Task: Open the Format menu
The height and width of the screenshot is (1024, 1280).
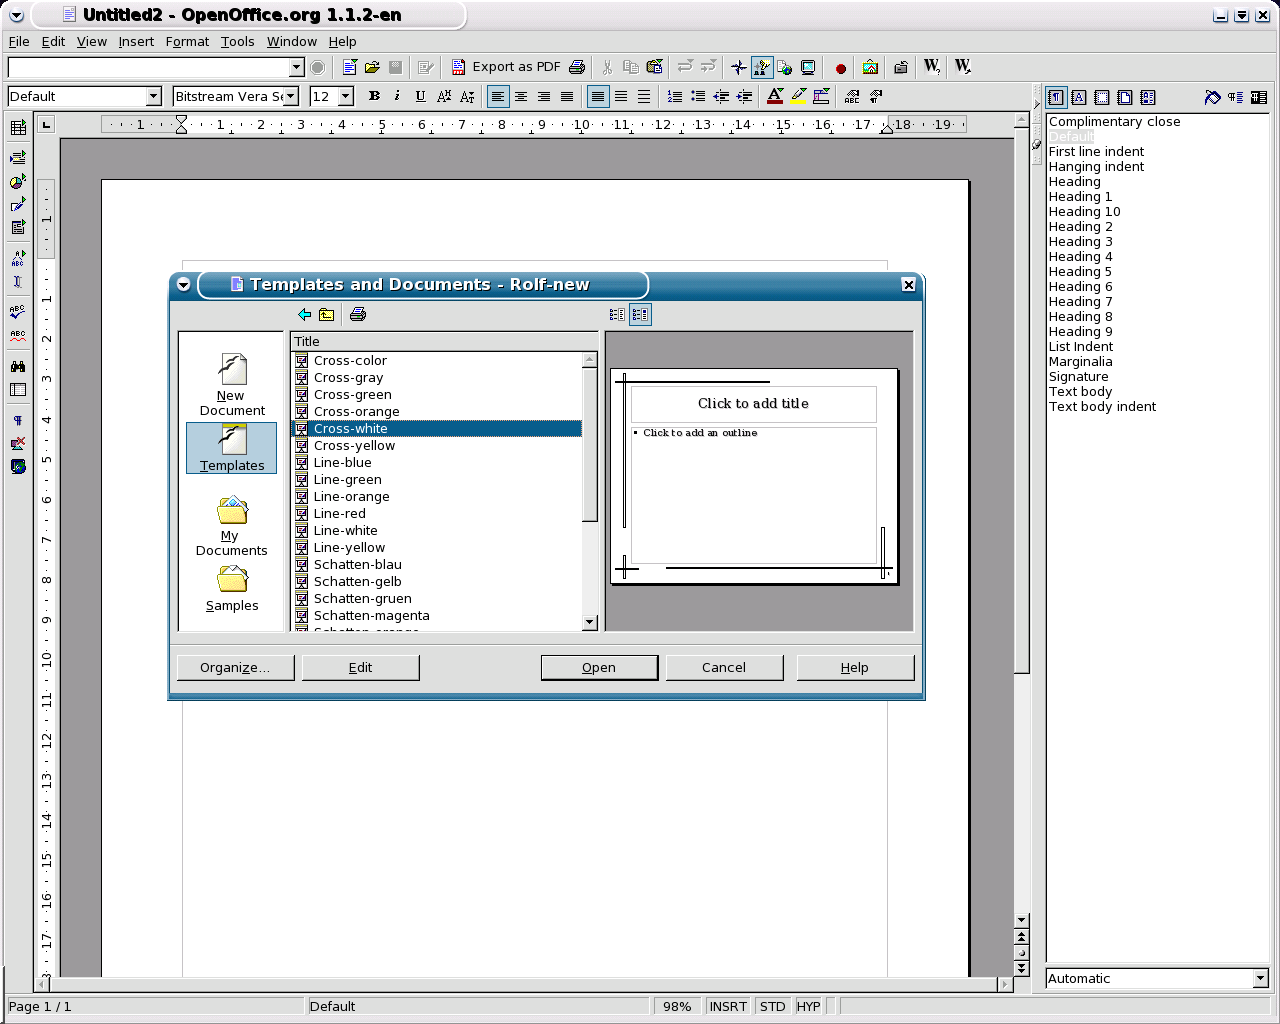Action: click(x=187, y=42)
